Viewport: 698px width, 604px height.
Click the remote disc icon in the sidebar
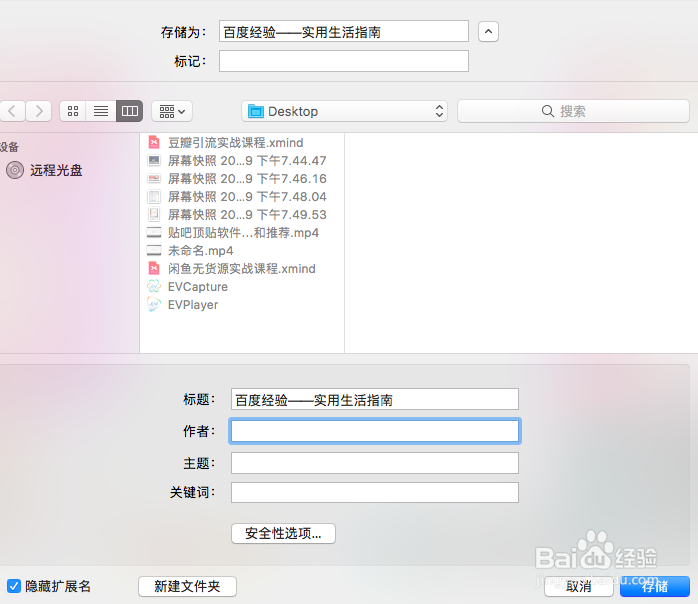(15, 170)
